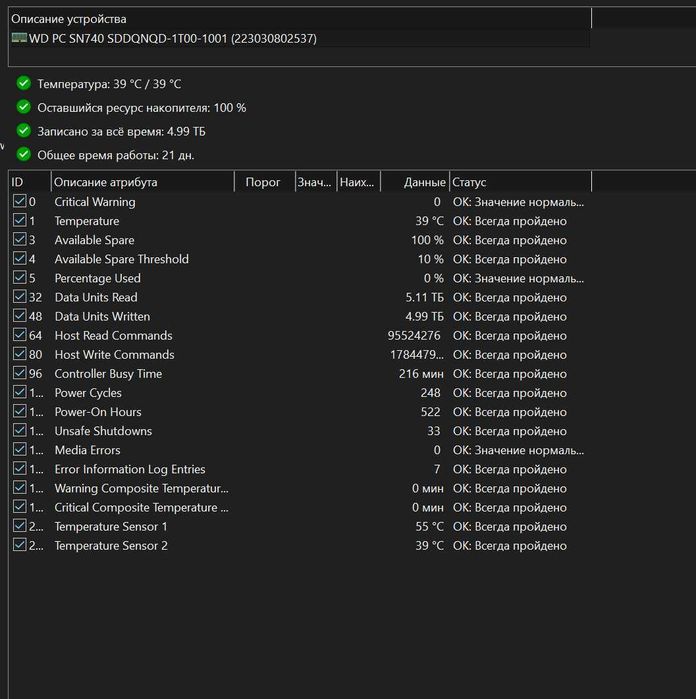The width and height of the screenshot is (696, 699).
Task: Sort by the Данные column header
Action: coord(415,182)
